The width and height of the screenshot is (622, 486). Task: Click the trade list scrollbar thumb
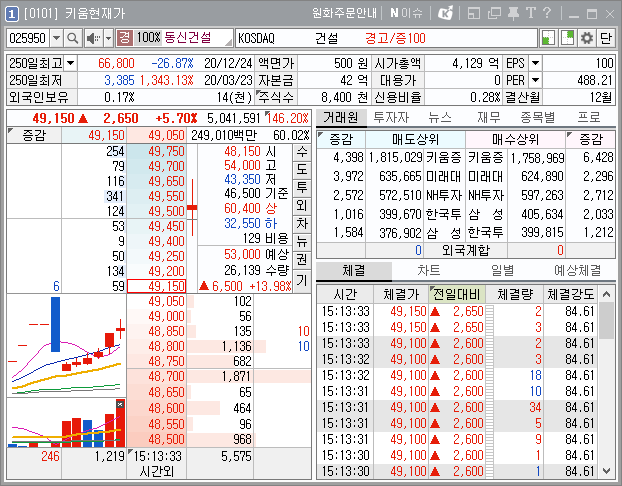606,320
